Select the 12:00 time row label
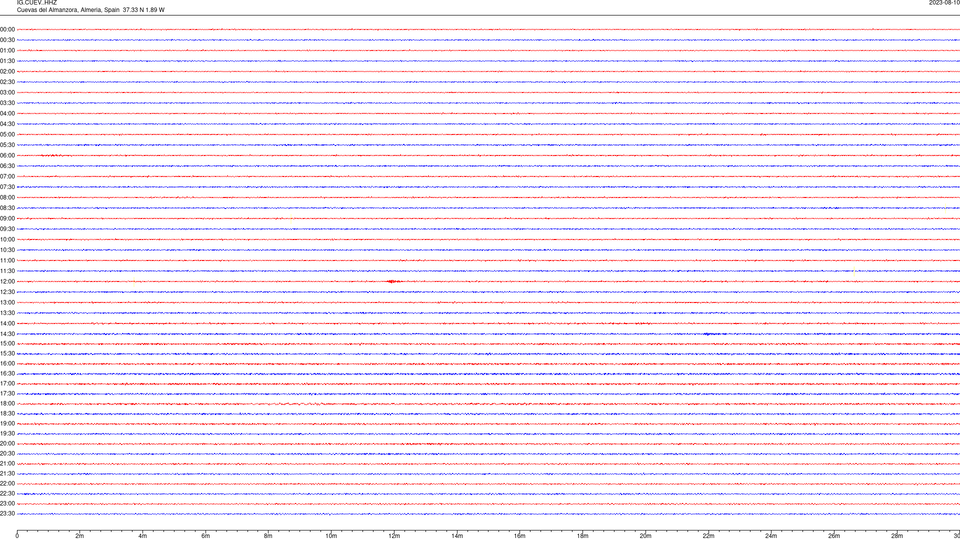Viewport: 960px width, 540px height. (7, 282)
